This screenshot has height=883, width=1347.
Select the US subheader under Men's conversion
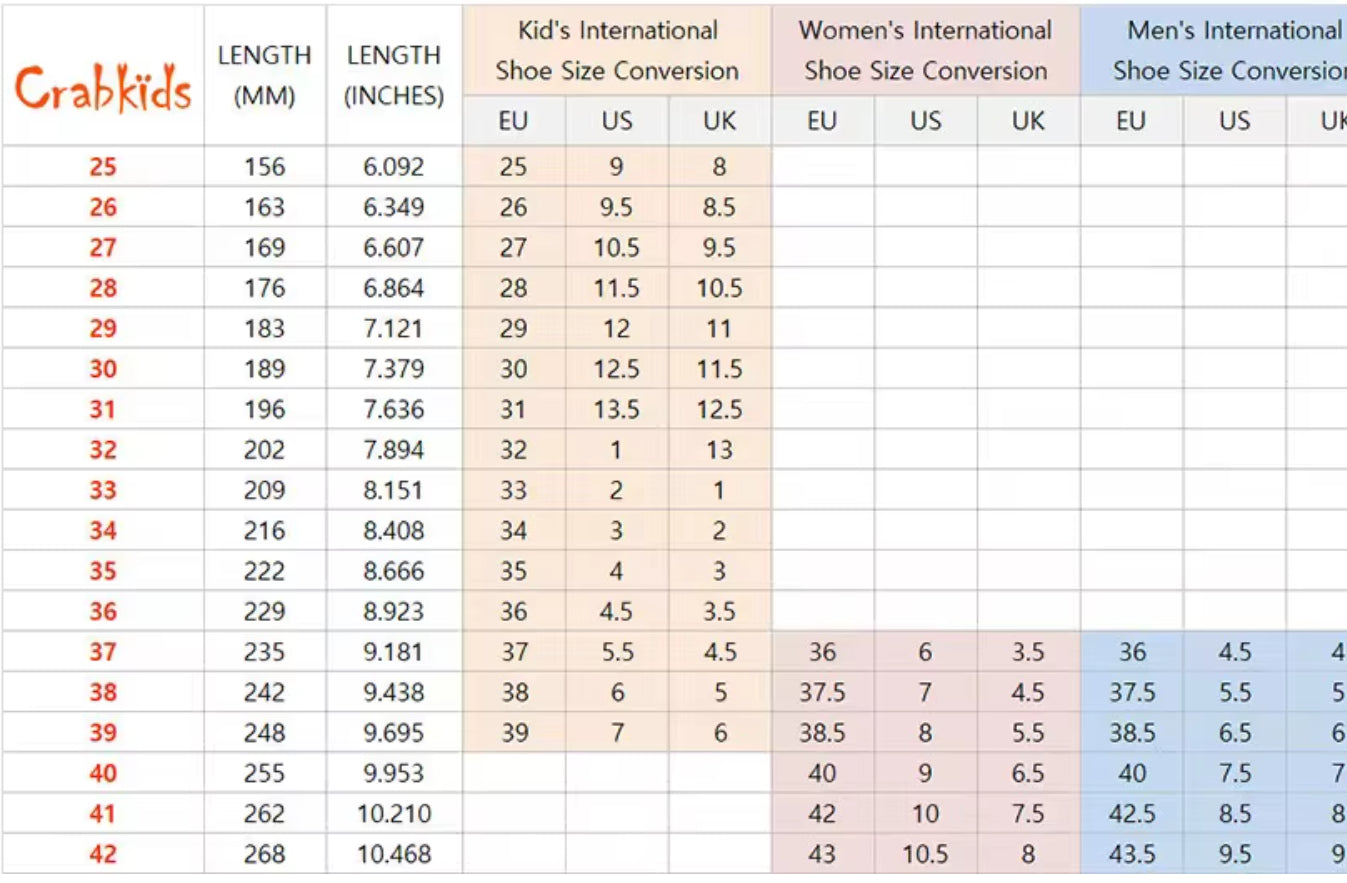click(1235, 121)
